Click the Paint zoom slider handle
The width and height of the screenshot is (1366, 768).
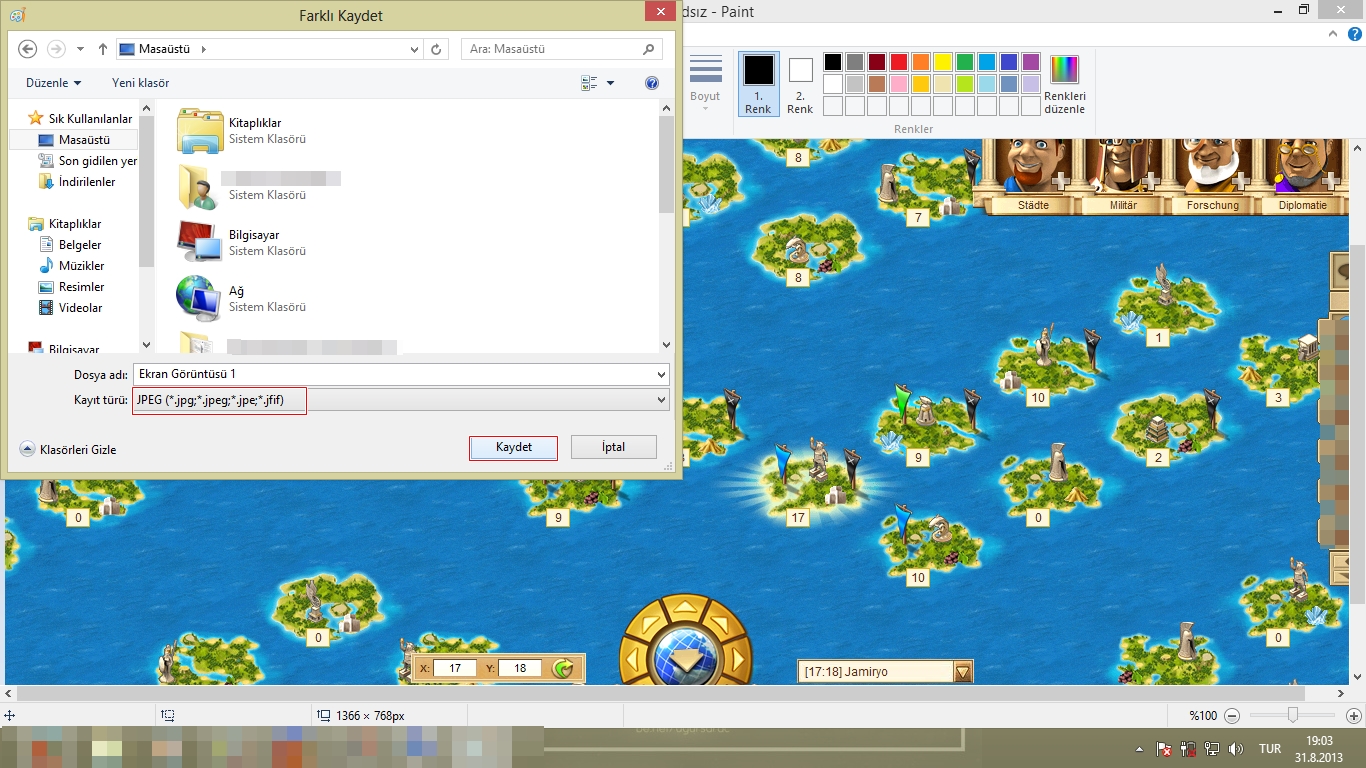point(1293,715)
